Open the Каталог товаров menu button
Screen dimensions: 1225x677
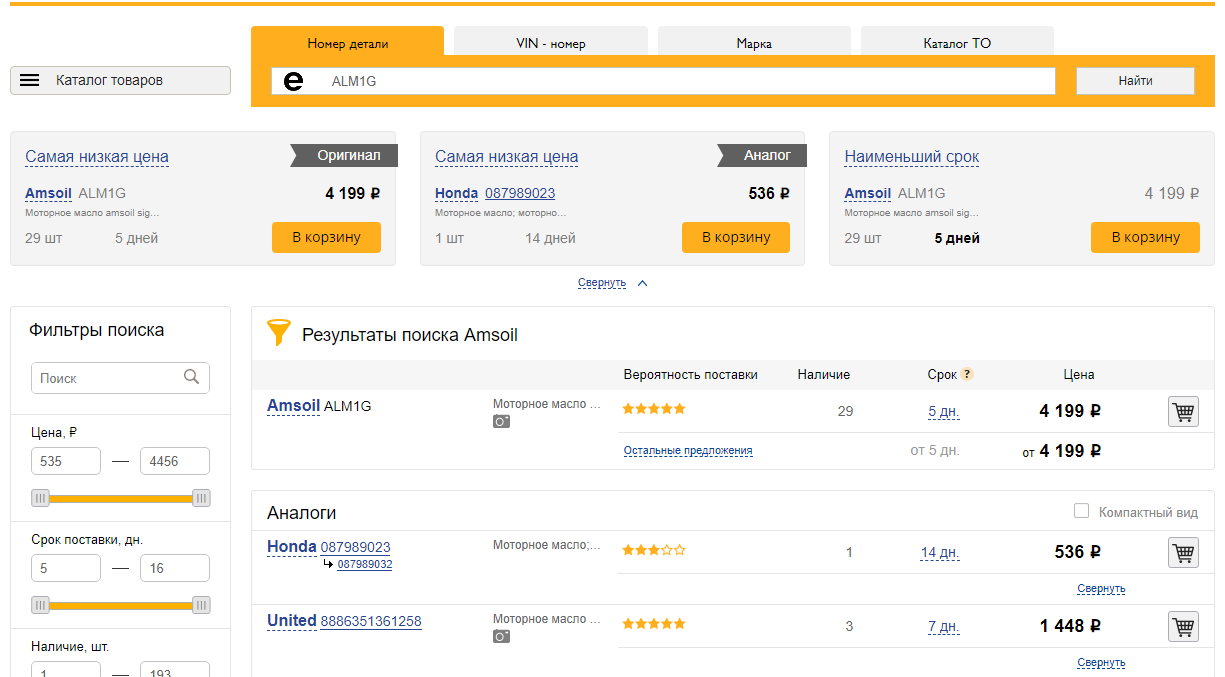click(x=120, y=80)
